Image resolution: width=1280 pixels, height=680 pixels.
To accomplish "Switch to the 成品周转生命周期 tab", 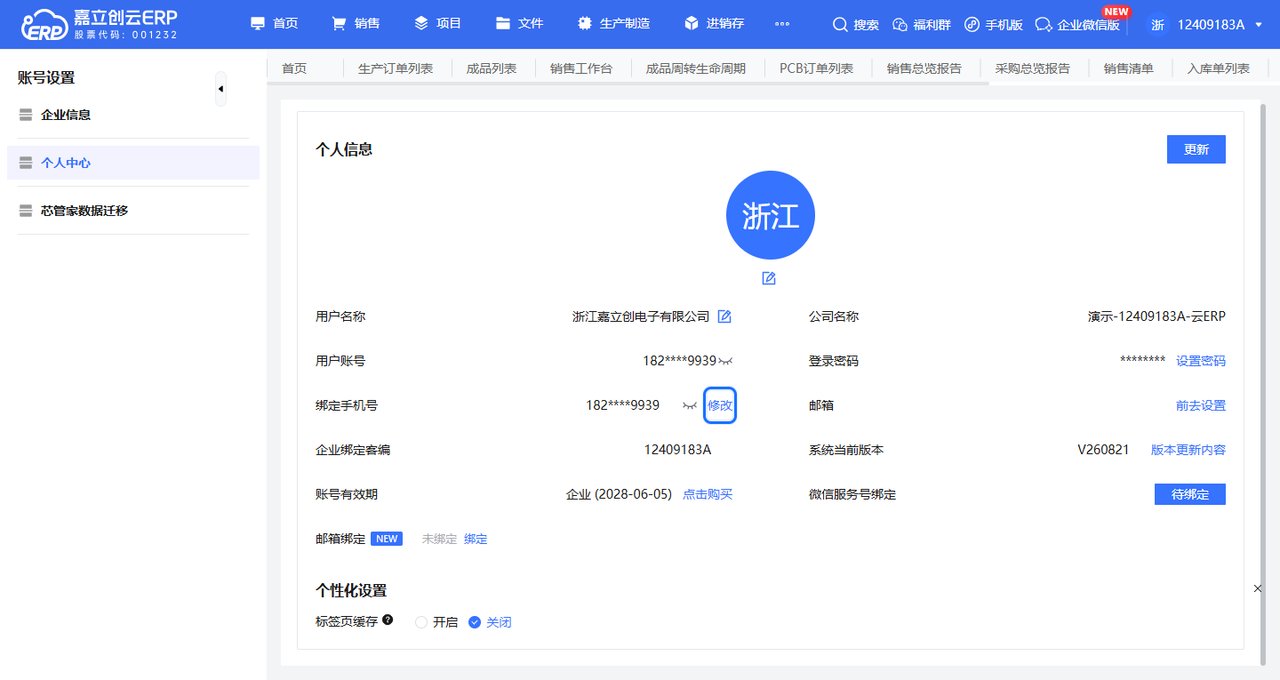I will (x=696, y=69).
